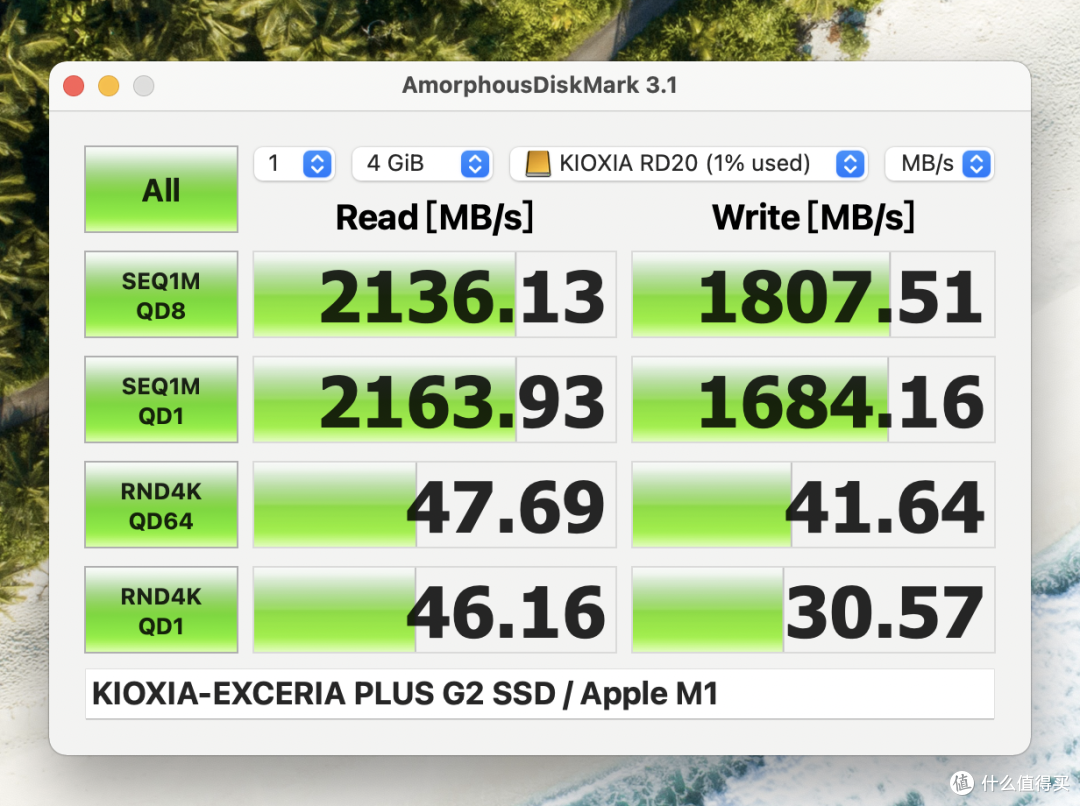Click the Write [MB/s] column header
This screenshot has height=806, width=1080.
point(813,218)
